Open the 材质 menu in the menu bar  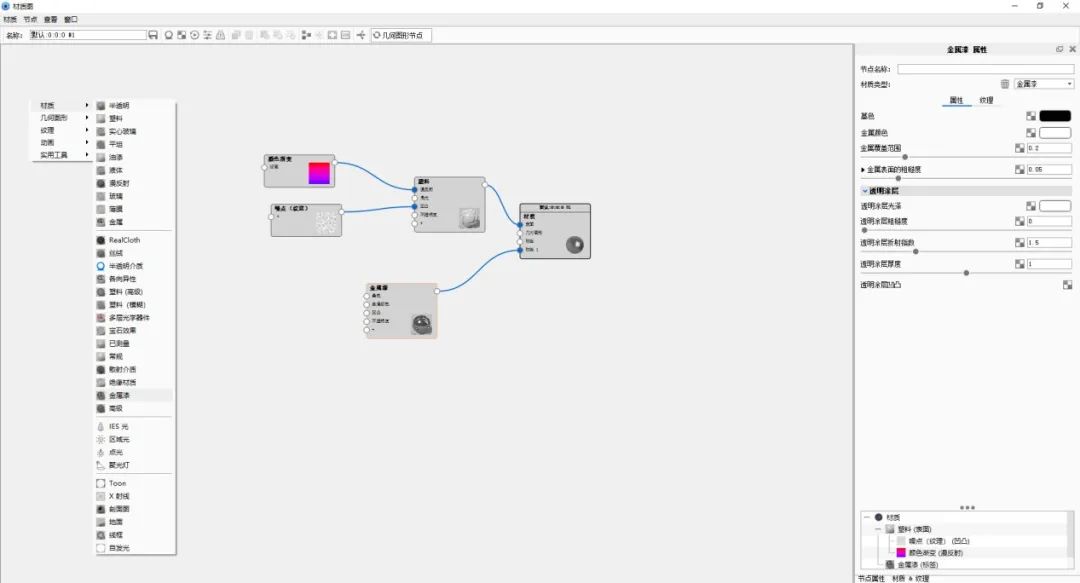[10, 19]
